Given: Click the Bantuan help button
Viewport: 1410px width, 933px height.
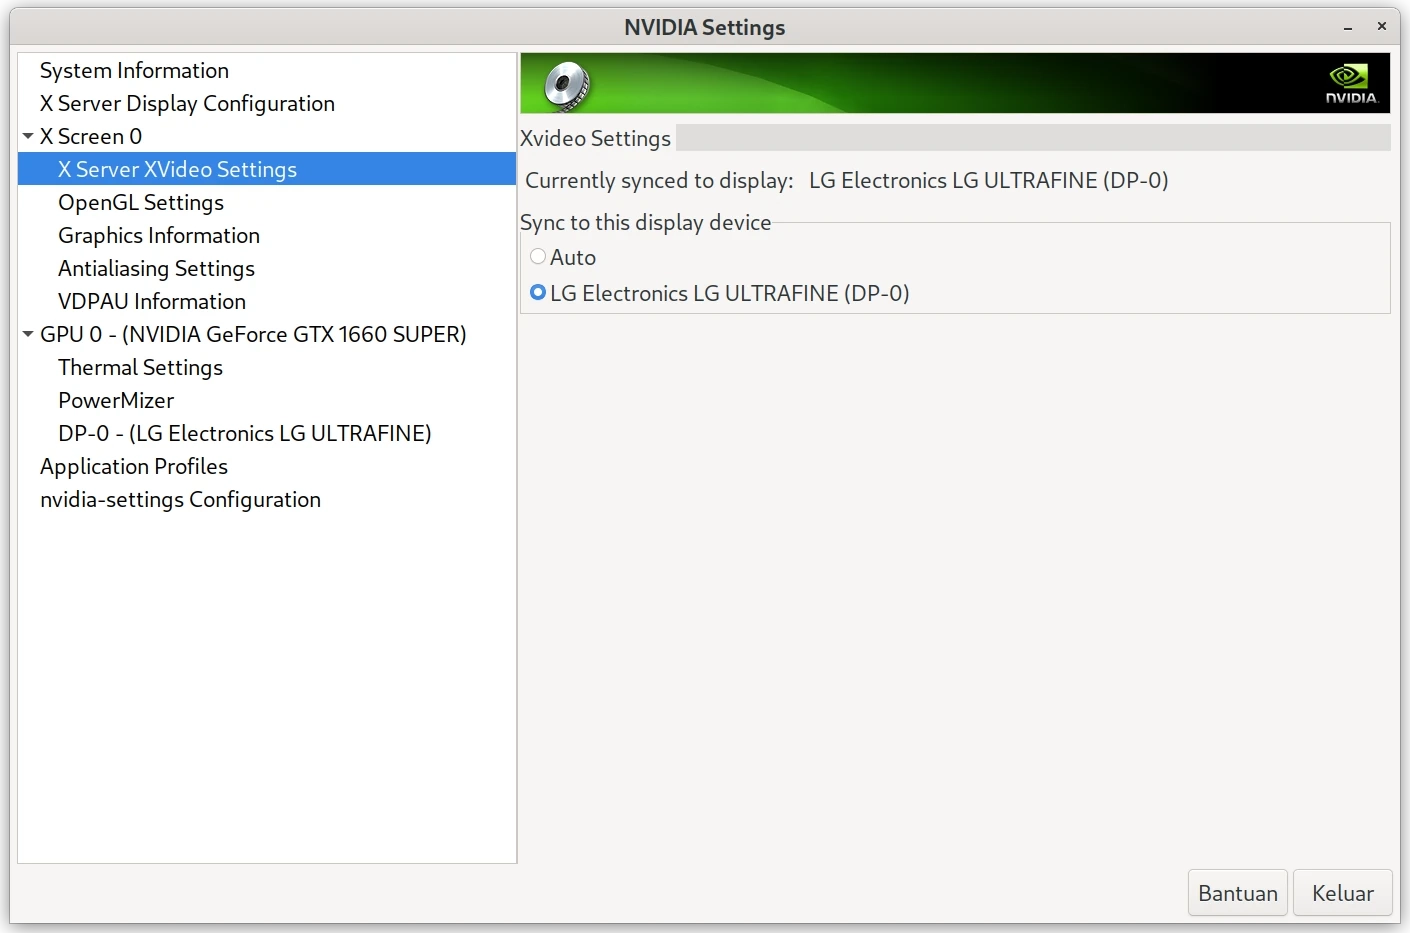Looking at the screenshot, I should coord(1237,892).
